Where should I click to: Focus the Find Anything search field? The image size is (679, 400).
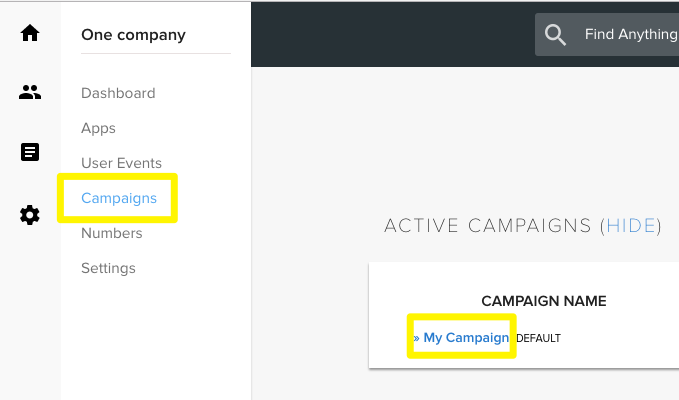click(x=607, y=34)
